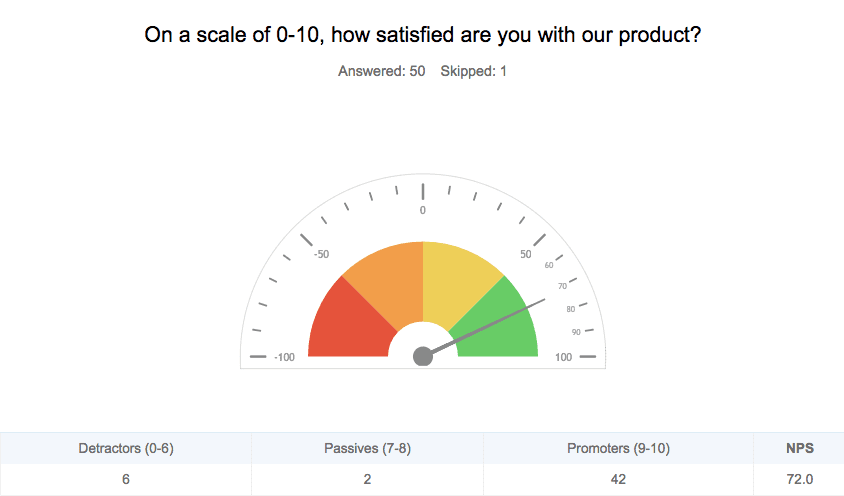Click the -100 gauge label

point(284,357)
